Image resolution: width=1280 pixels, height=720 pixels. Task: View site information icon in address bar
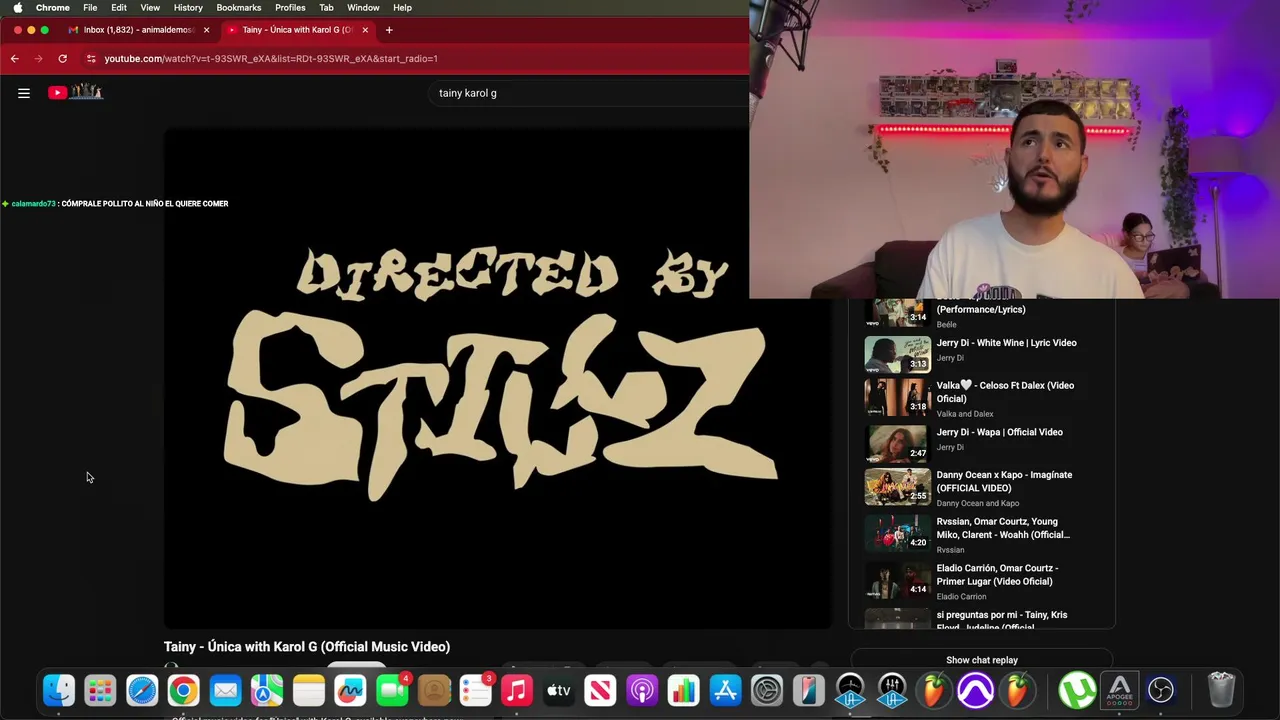point(91,59)
